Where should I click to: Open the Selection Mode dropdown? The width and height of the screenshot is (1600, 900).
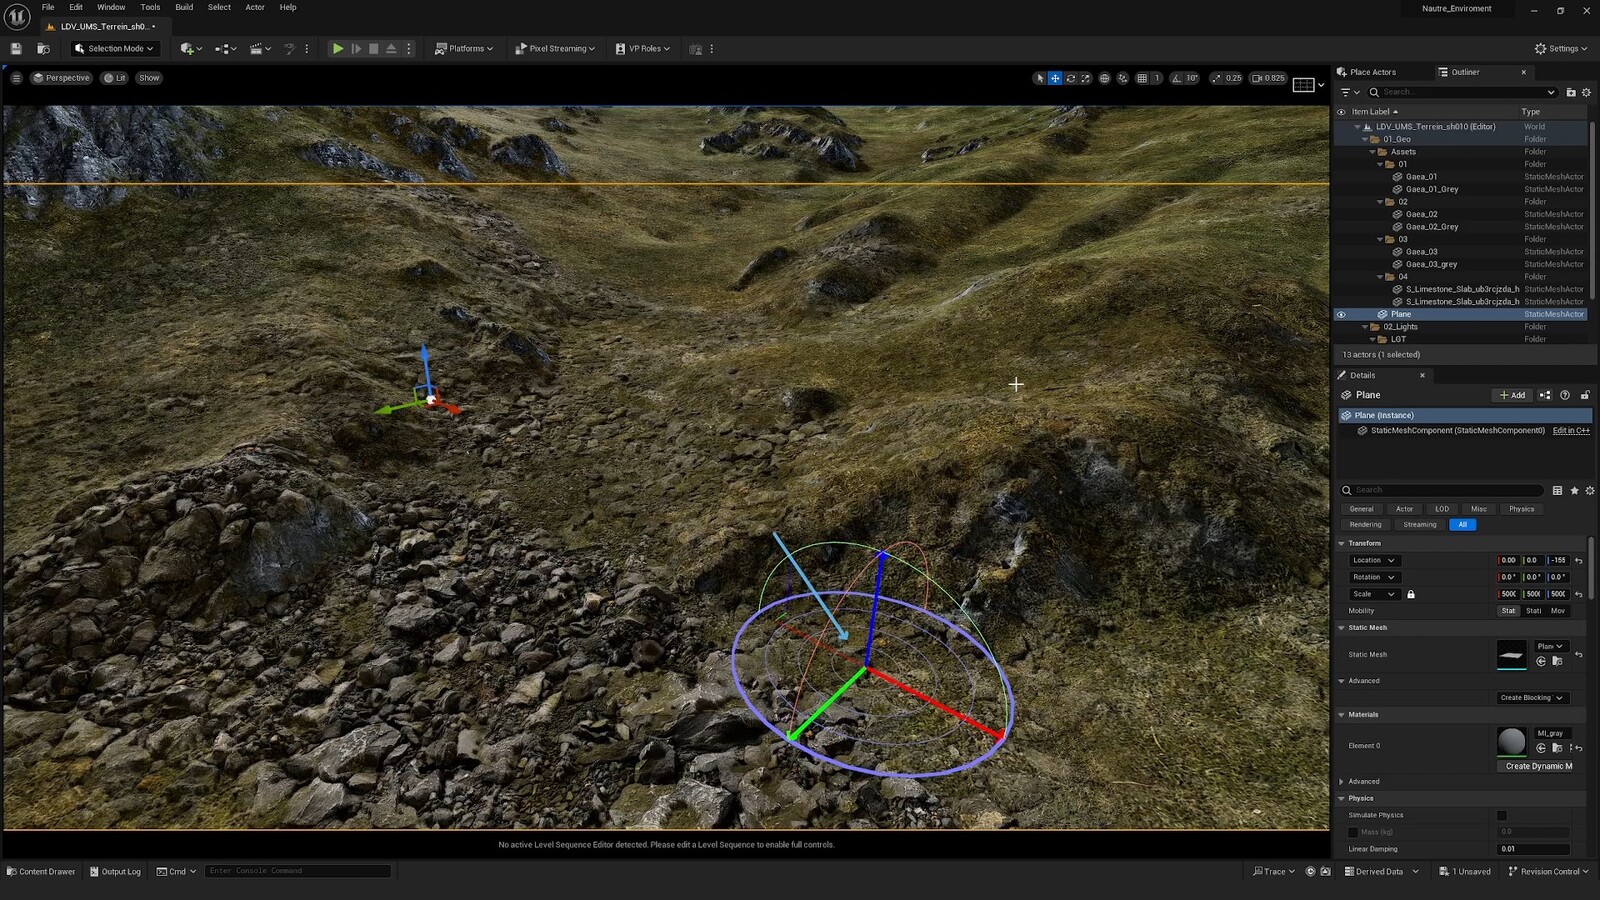pos(114,48)
